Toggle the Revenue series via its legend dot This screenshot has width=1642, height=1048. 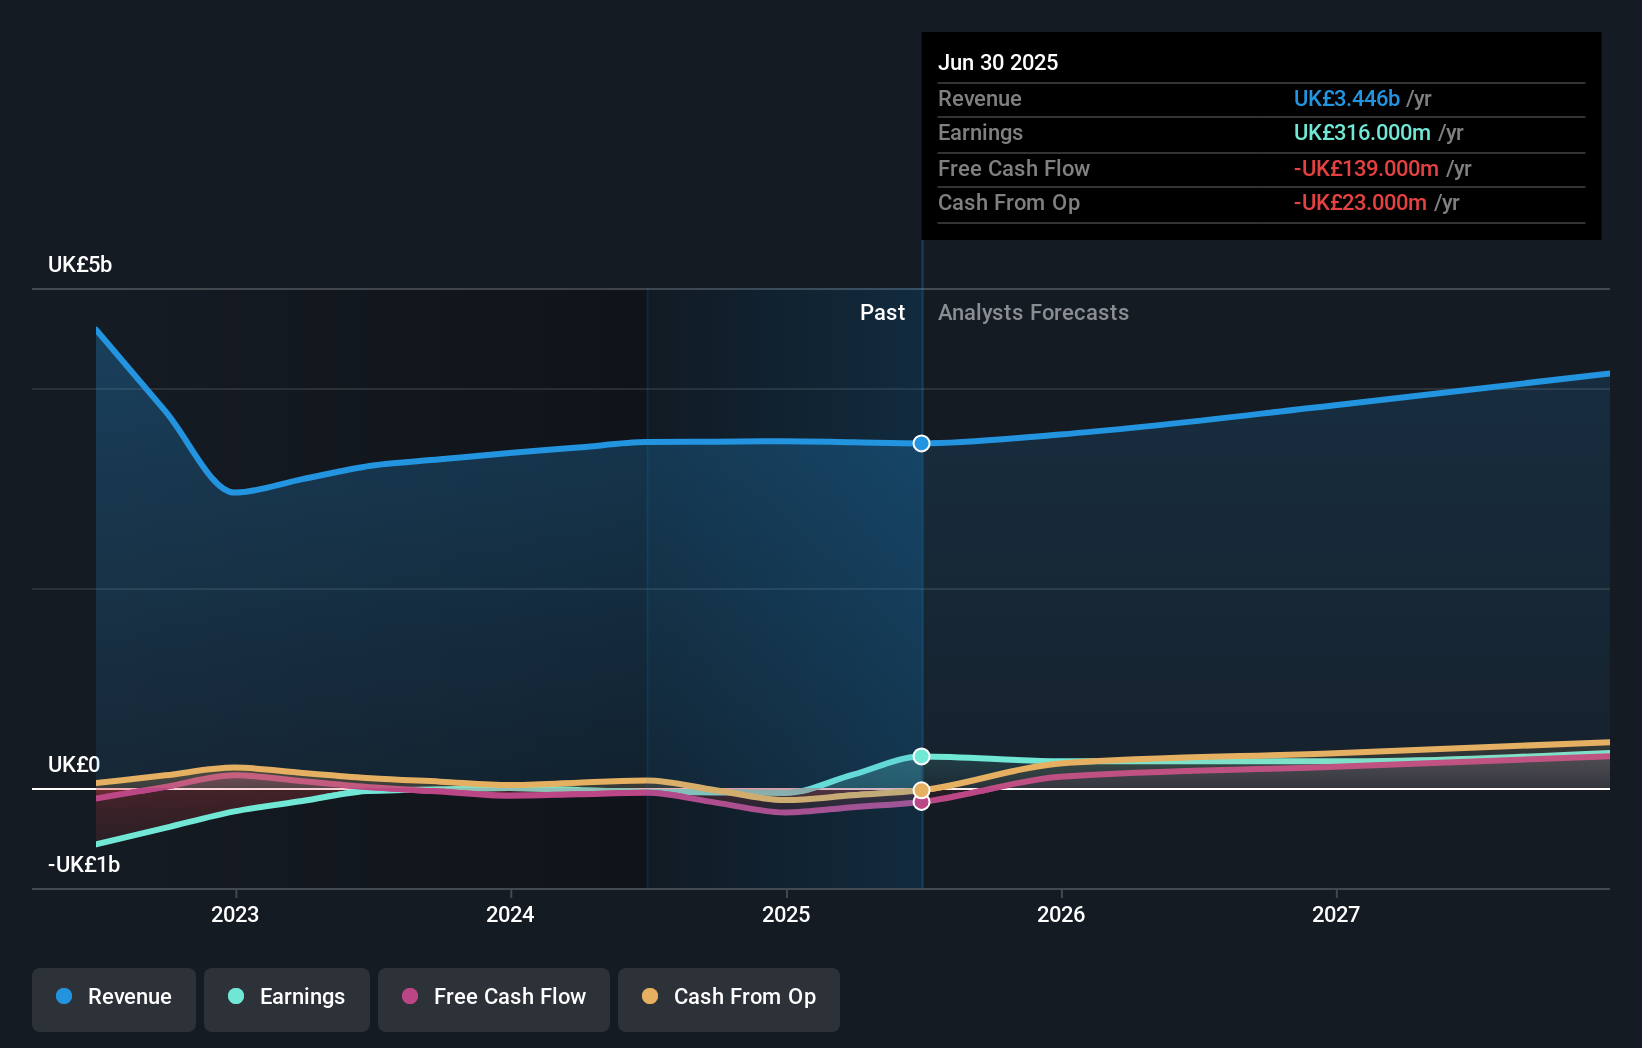coord(63,997)
